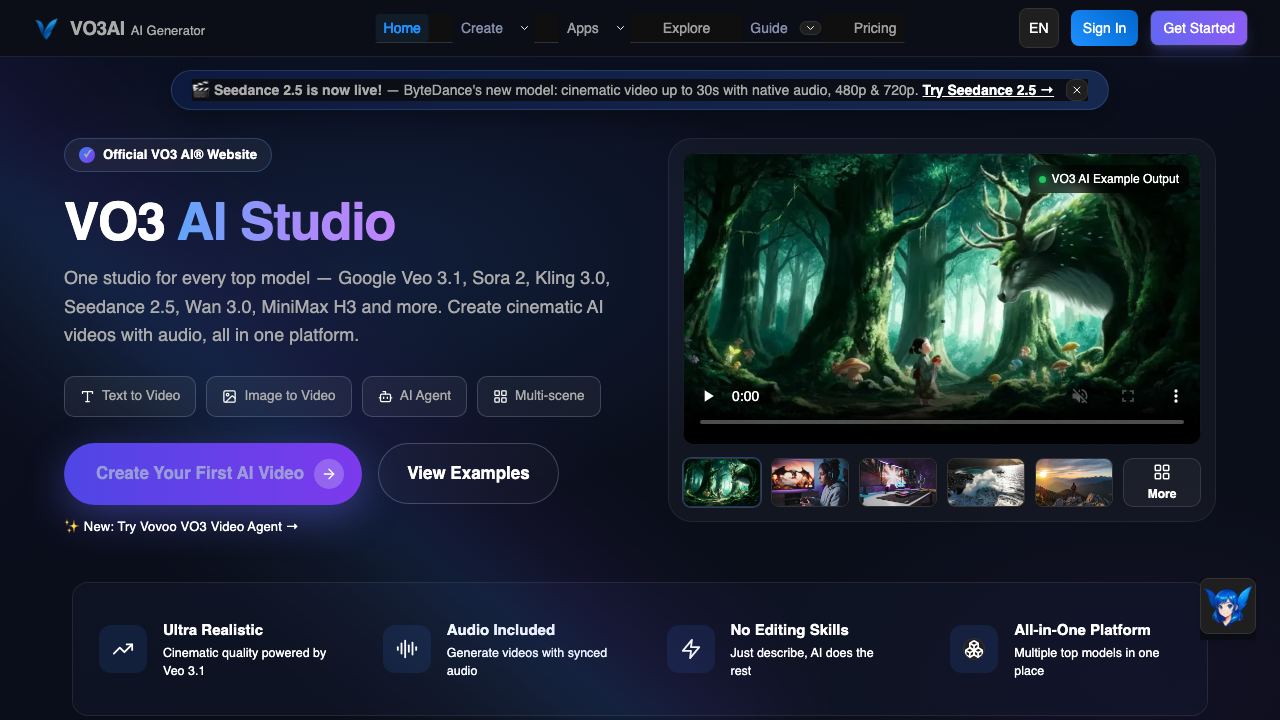
Task: Click the "VO3 AI Example Output" label
Action: (1108, 179)
